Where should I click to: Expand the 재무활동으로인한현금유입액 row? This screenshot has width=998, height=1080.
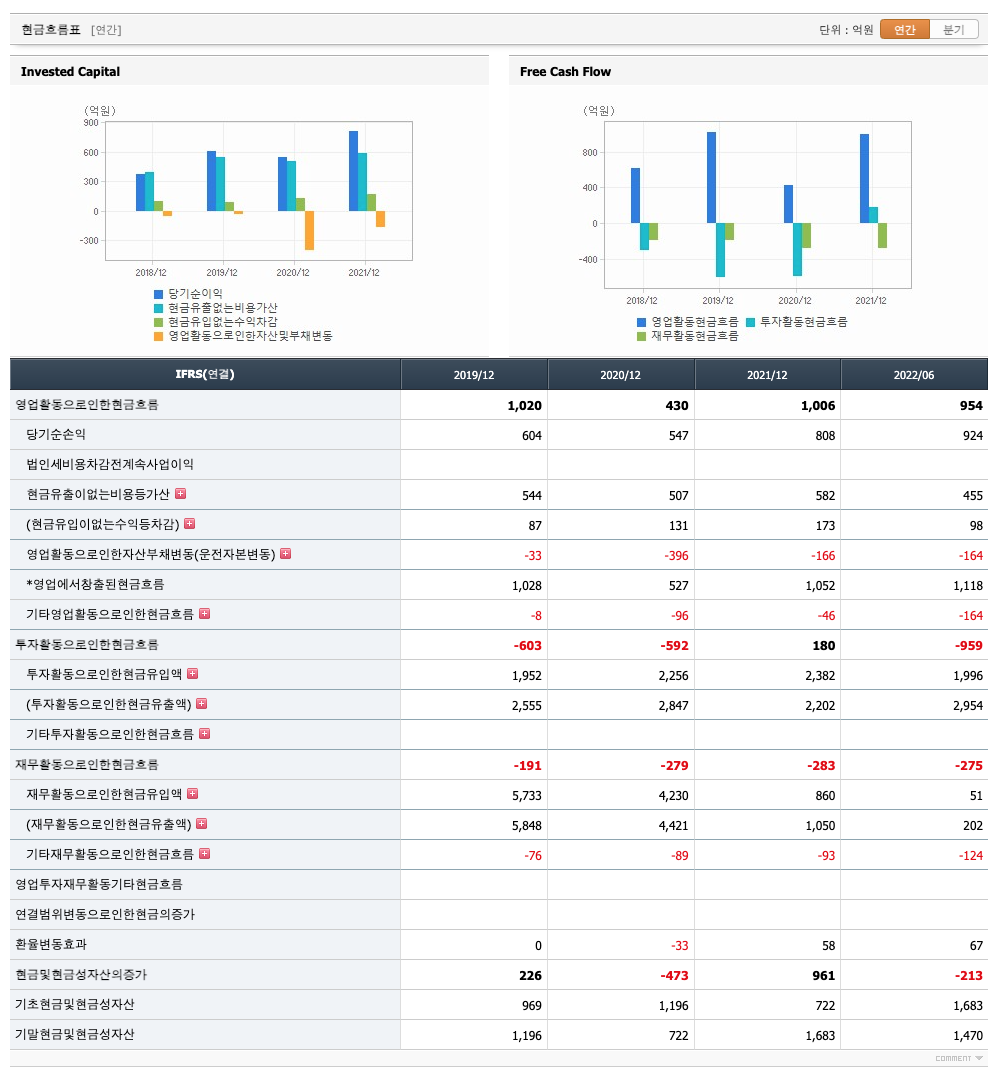pos(193,793)
